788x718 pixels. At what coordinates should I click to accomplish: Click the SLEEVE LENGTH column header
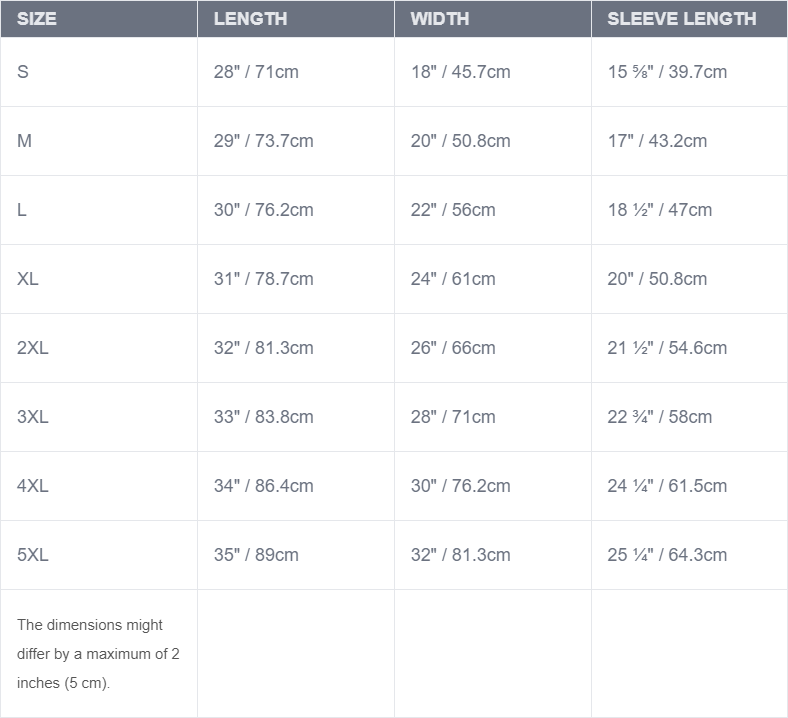pos(681,19)
